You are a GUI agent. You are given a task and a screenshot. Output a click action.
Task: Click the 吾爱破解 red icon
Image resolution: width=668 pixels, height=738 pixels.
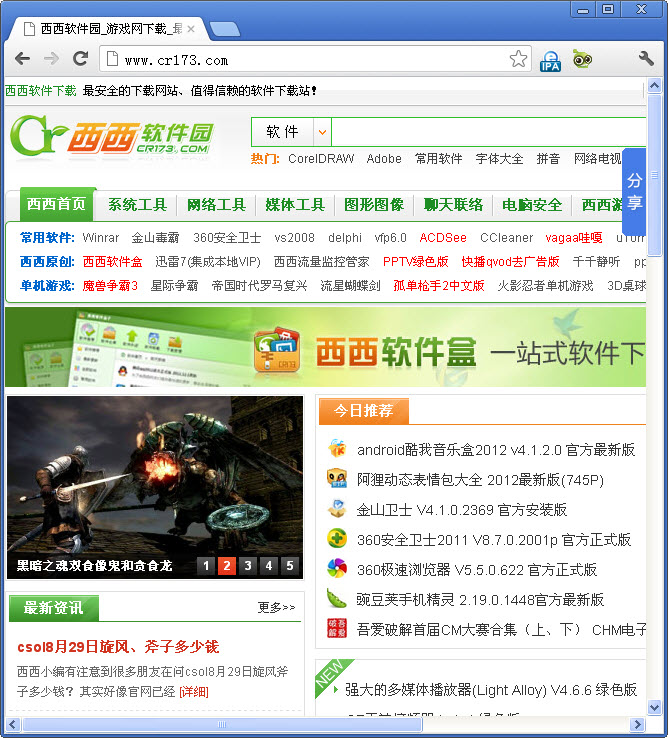point(337,628)
